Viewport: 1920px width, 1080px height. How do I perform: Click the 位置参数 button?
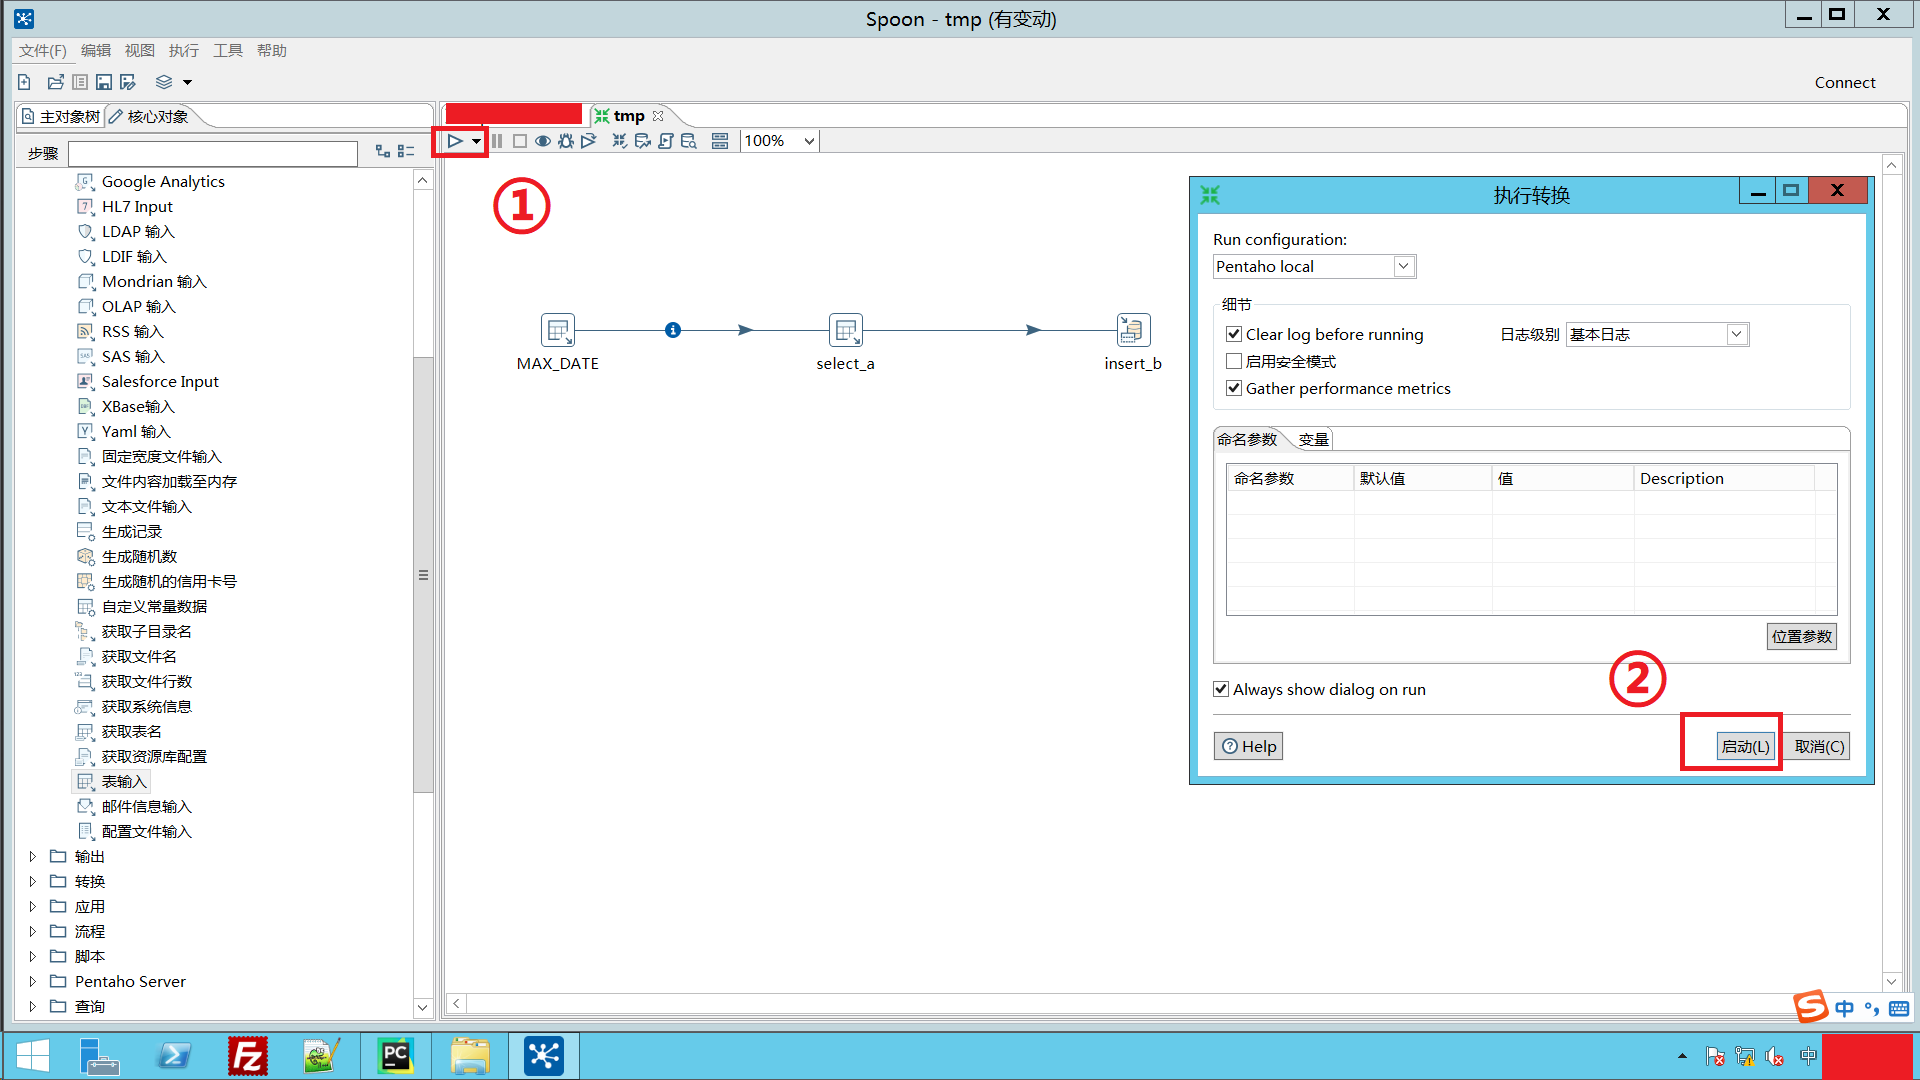tap(1801, 636)
